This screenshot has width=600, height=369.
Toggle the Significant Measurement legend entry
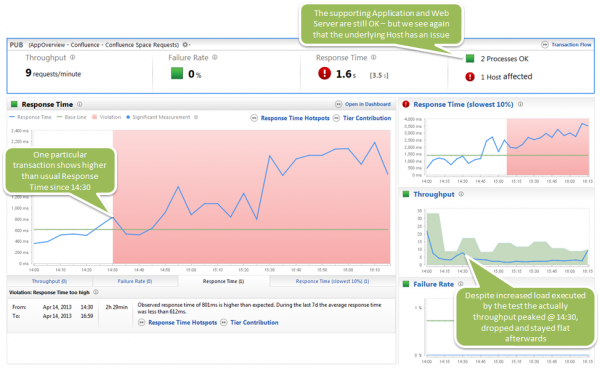158,117
